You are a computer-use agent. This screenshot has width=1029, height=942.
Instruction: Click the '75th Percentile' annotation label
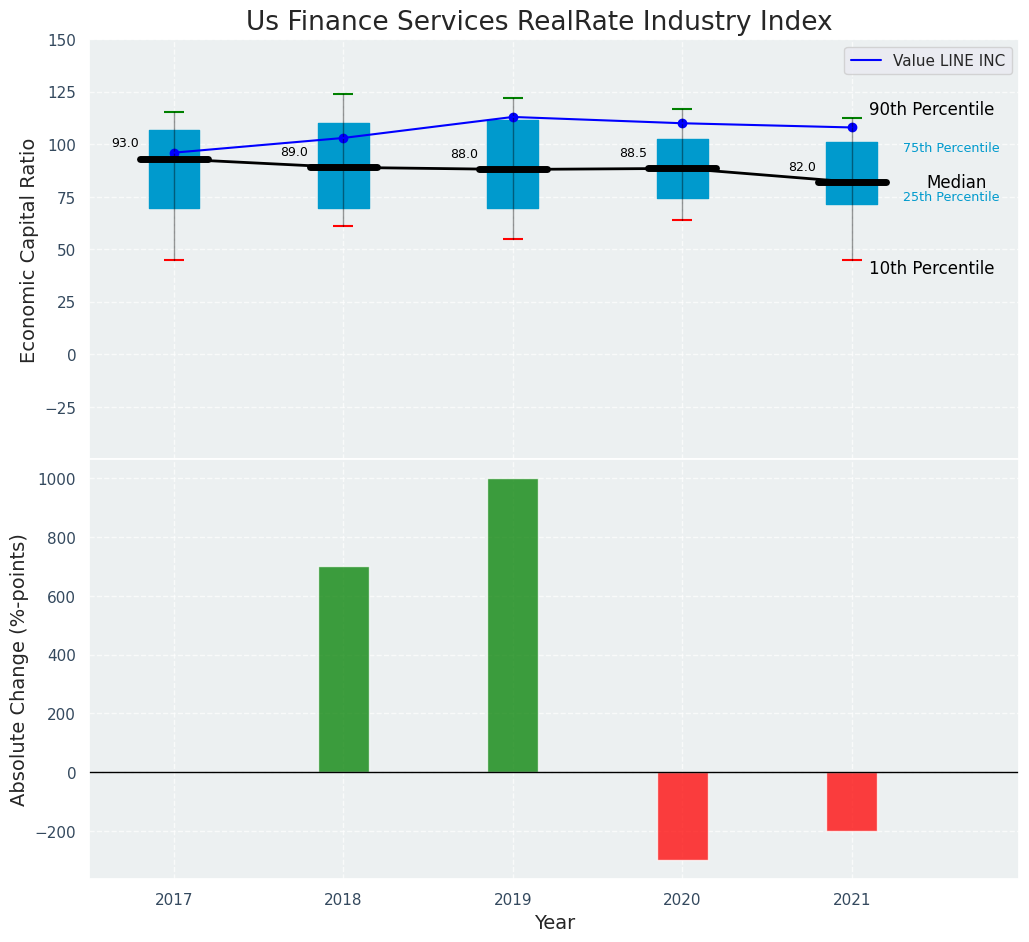point(951,148)
